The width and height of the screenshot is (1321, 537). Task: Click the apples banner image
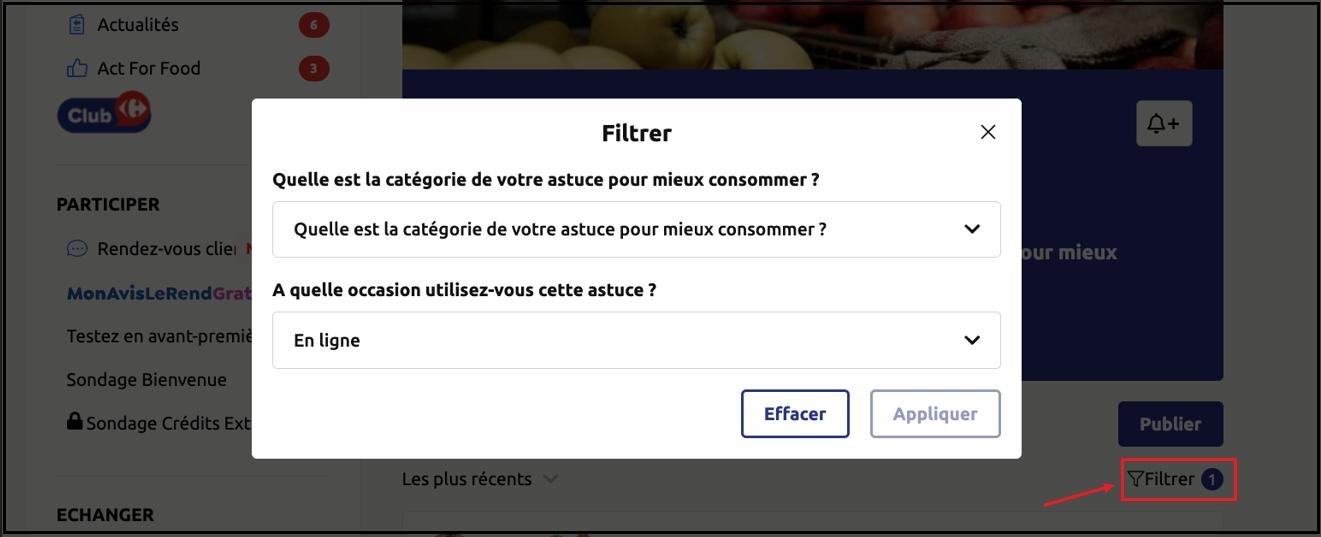tap(812, 35)
